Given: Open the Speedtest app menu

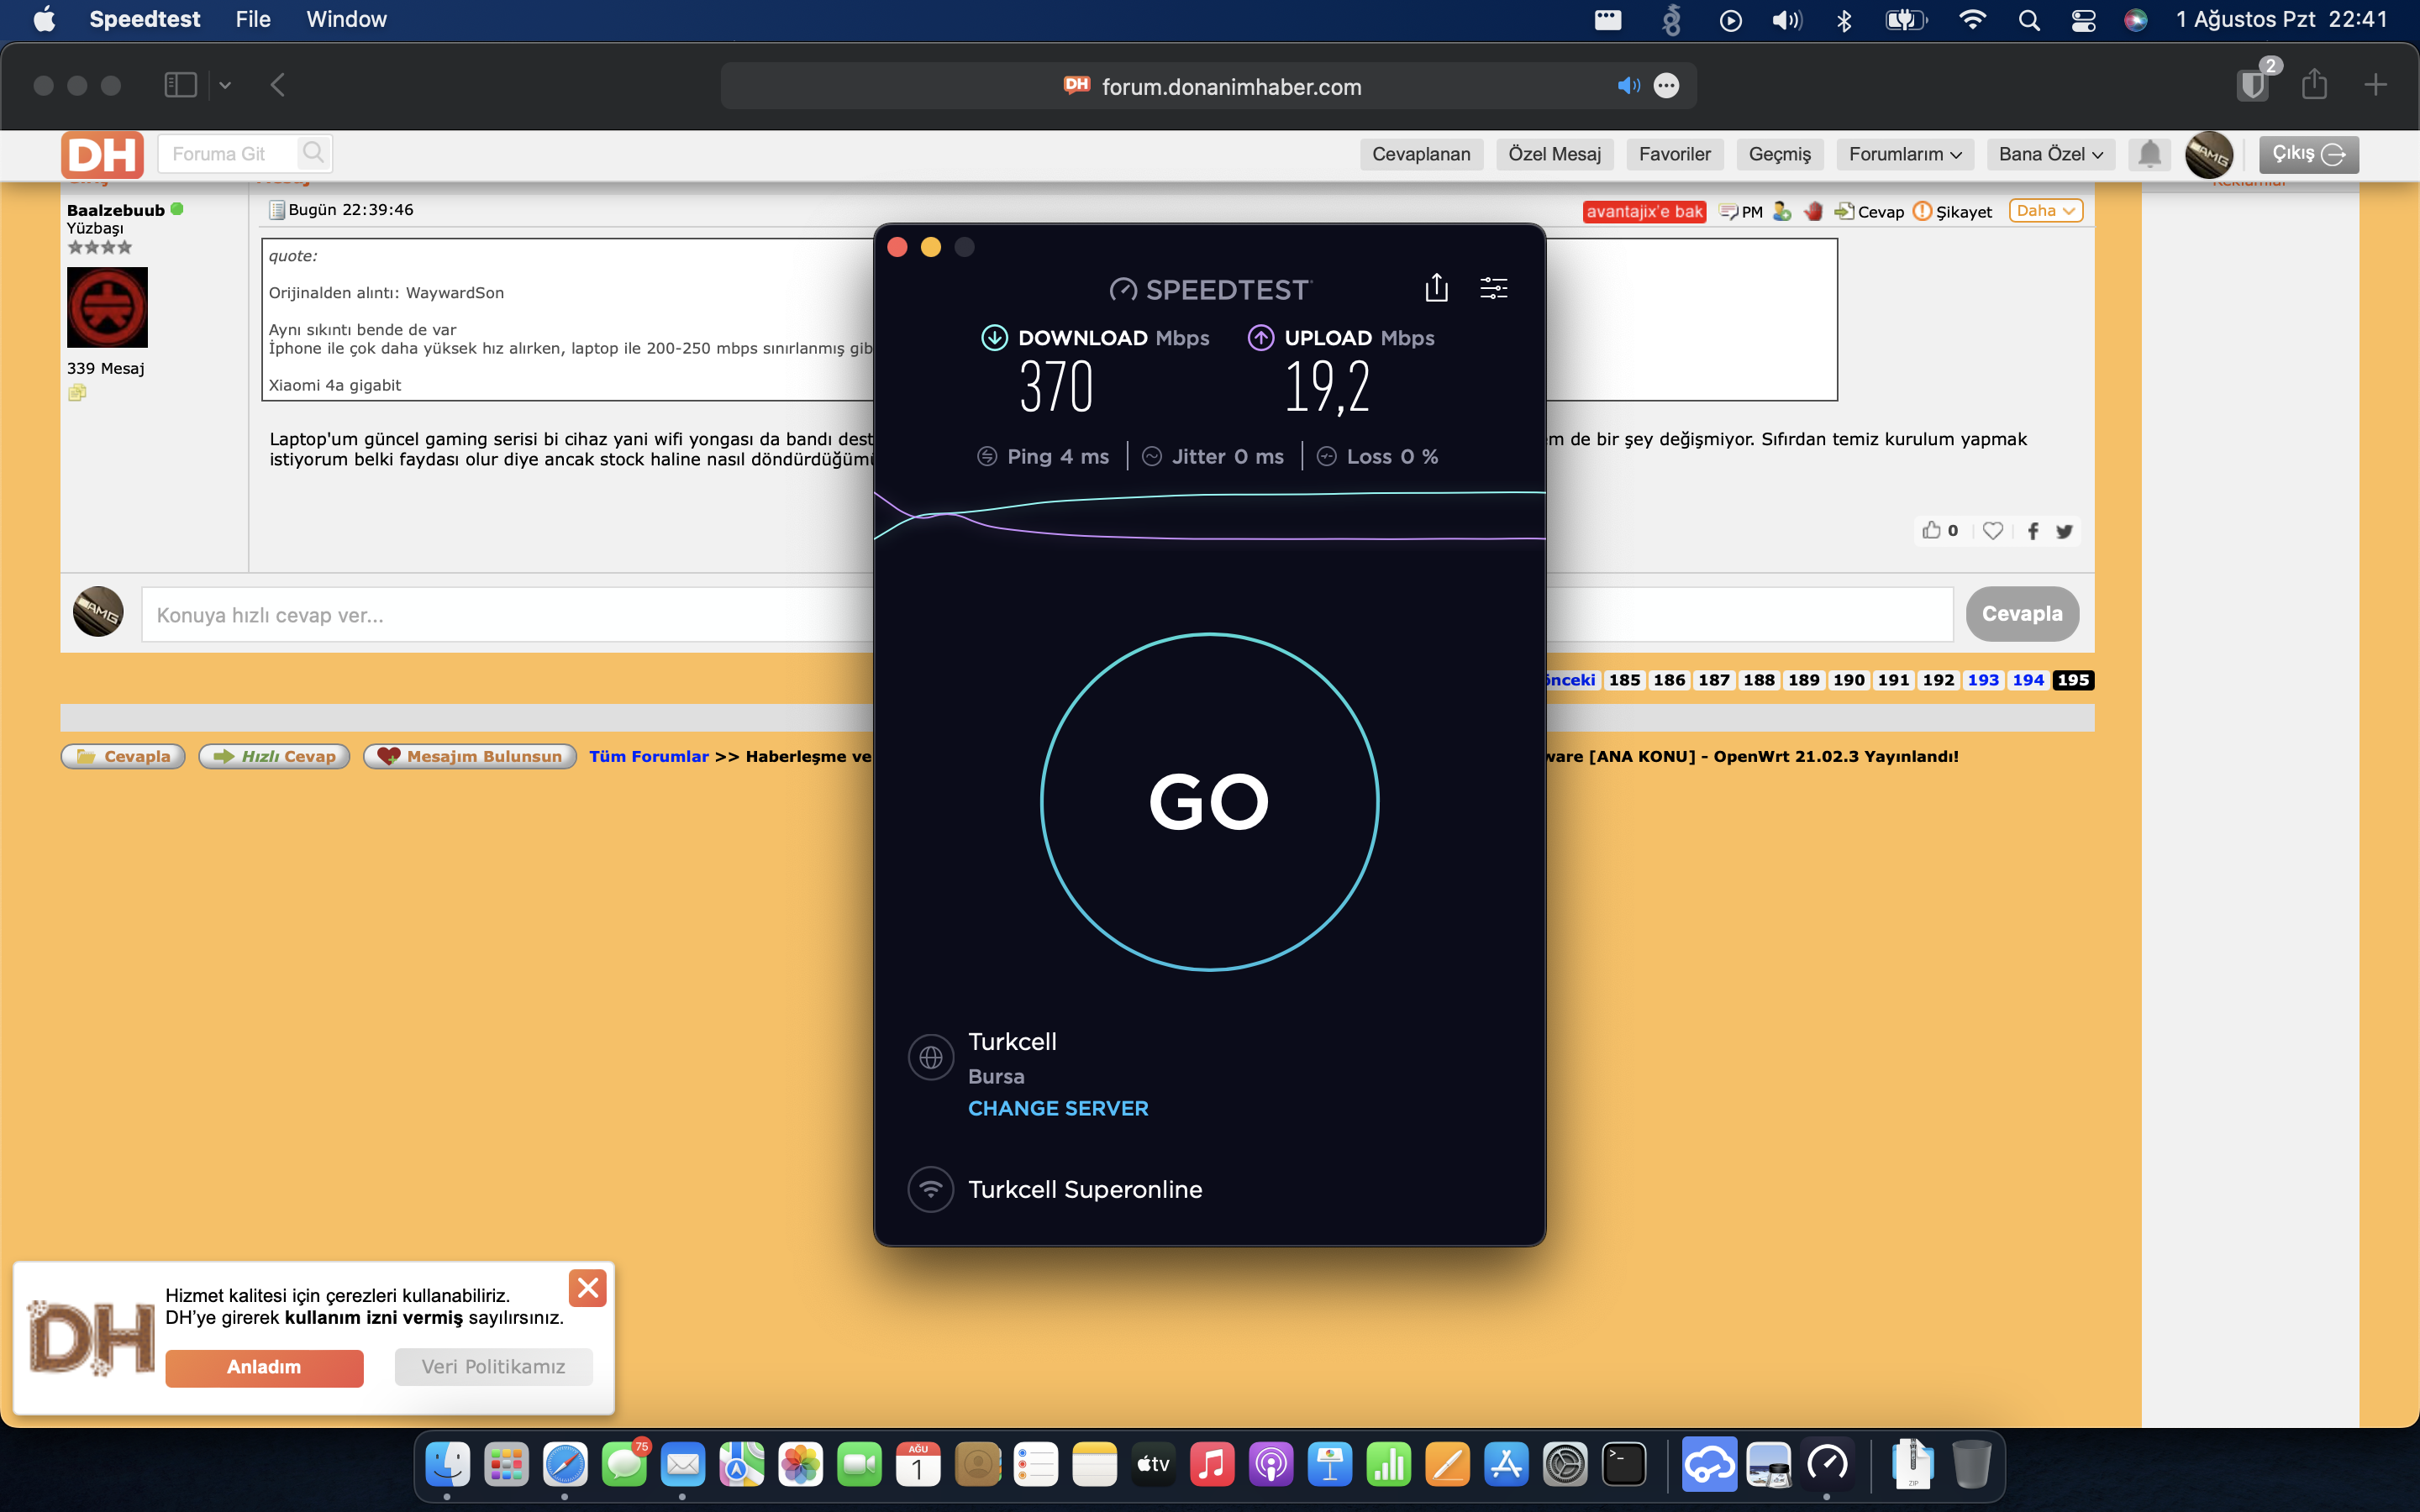Looking at the screenshot, I should pyautogui.click(x=144, y=19).
